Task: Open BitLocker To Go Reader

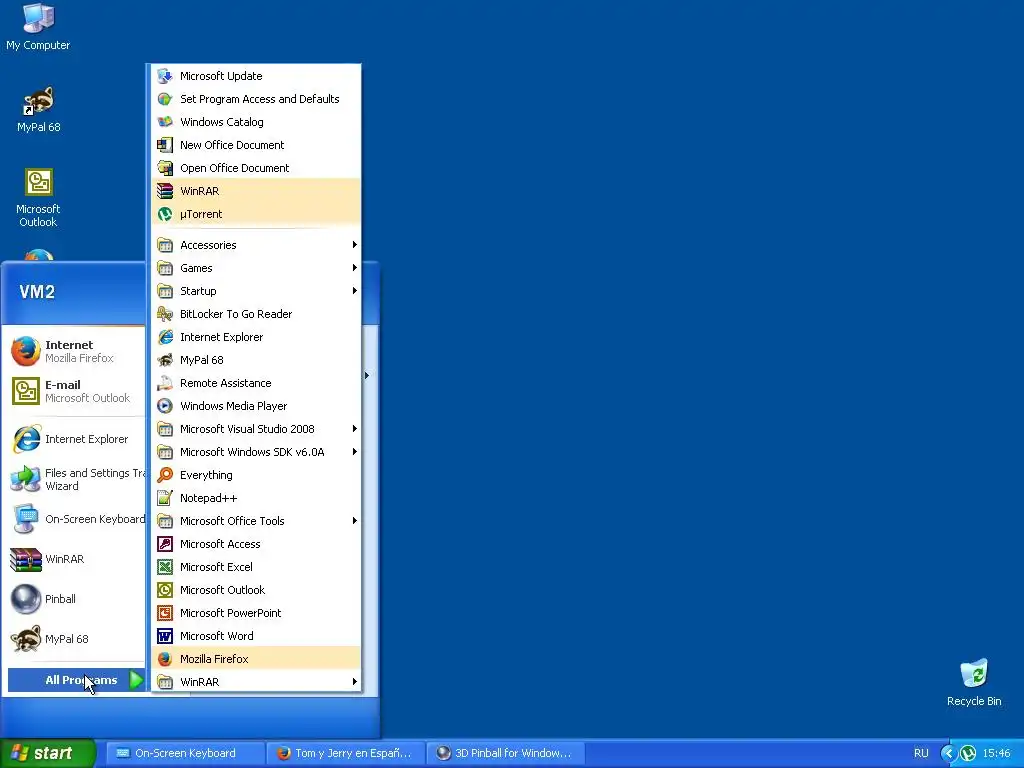Action: point(256,314)
